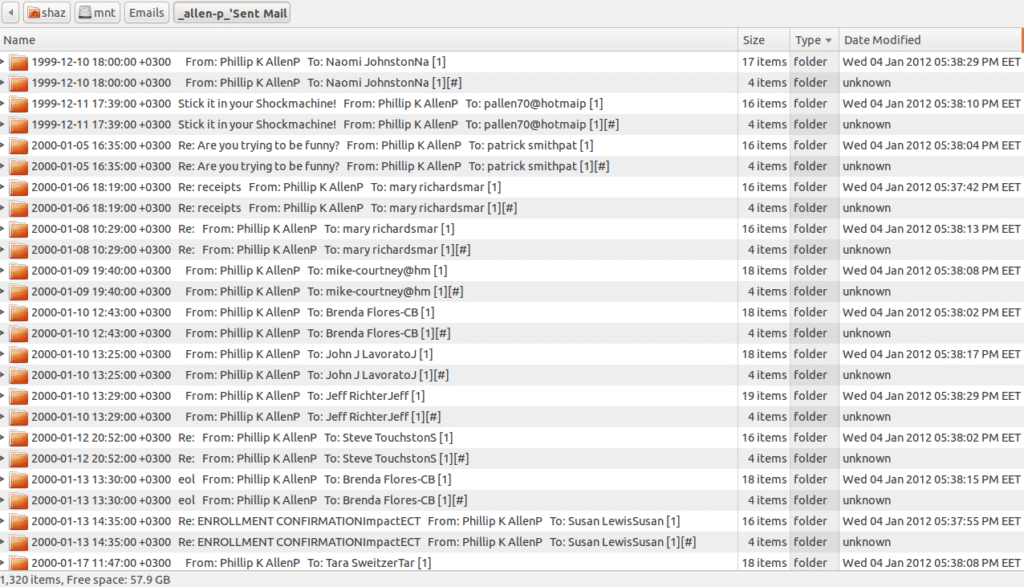Viewport: 1024px width, 587px height.
Task: Click folder icon of Shockmachine [1] row
Action: [x=19, y=103]
